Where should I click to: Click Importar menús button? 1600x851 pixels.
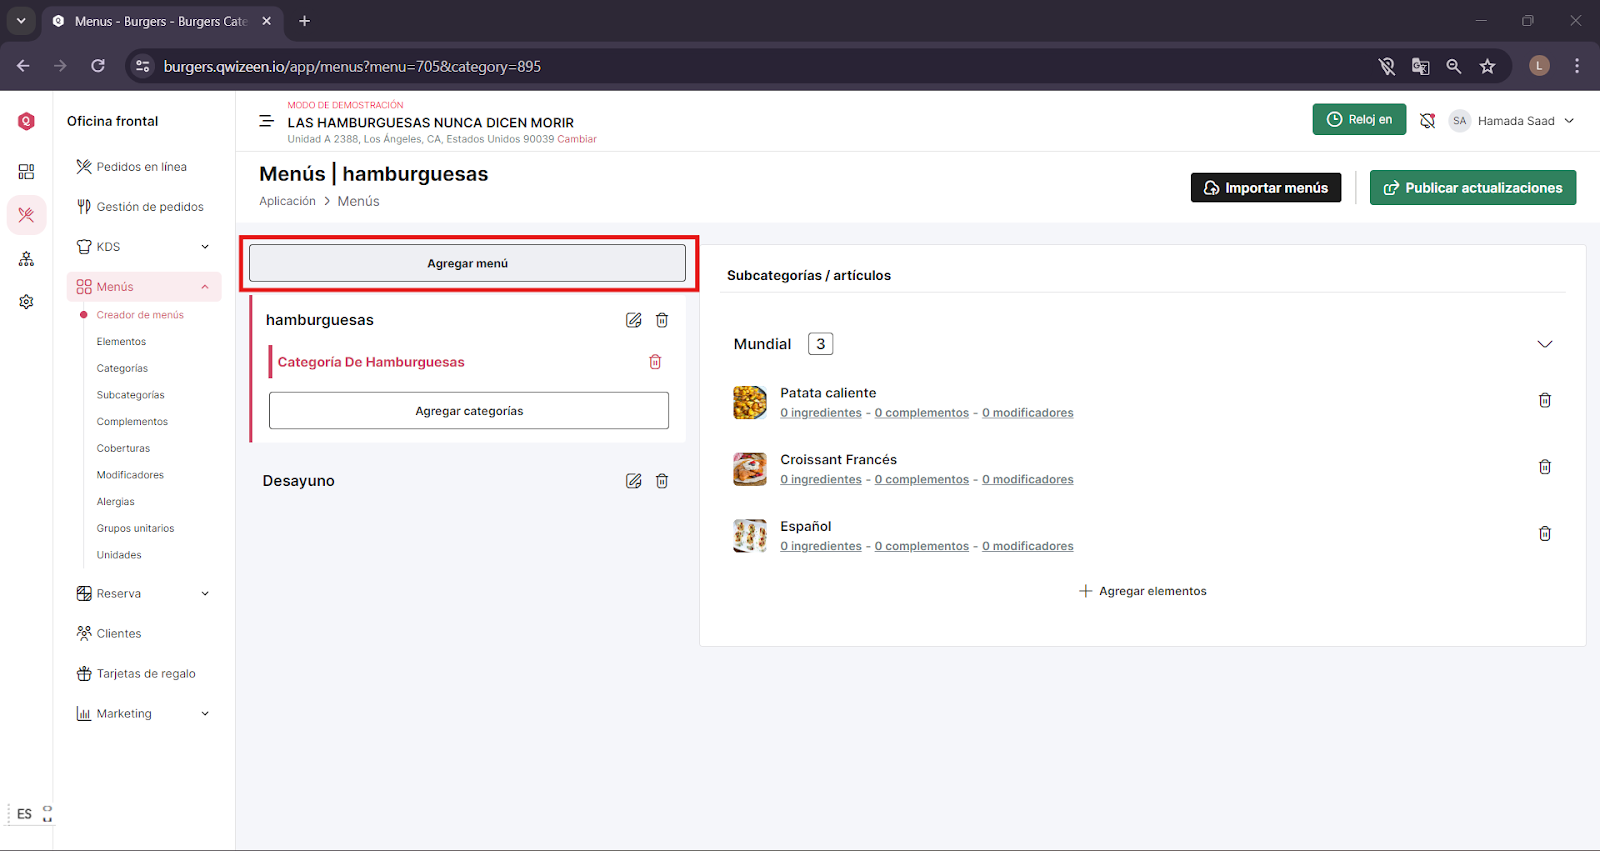[x=1266, y=188]
